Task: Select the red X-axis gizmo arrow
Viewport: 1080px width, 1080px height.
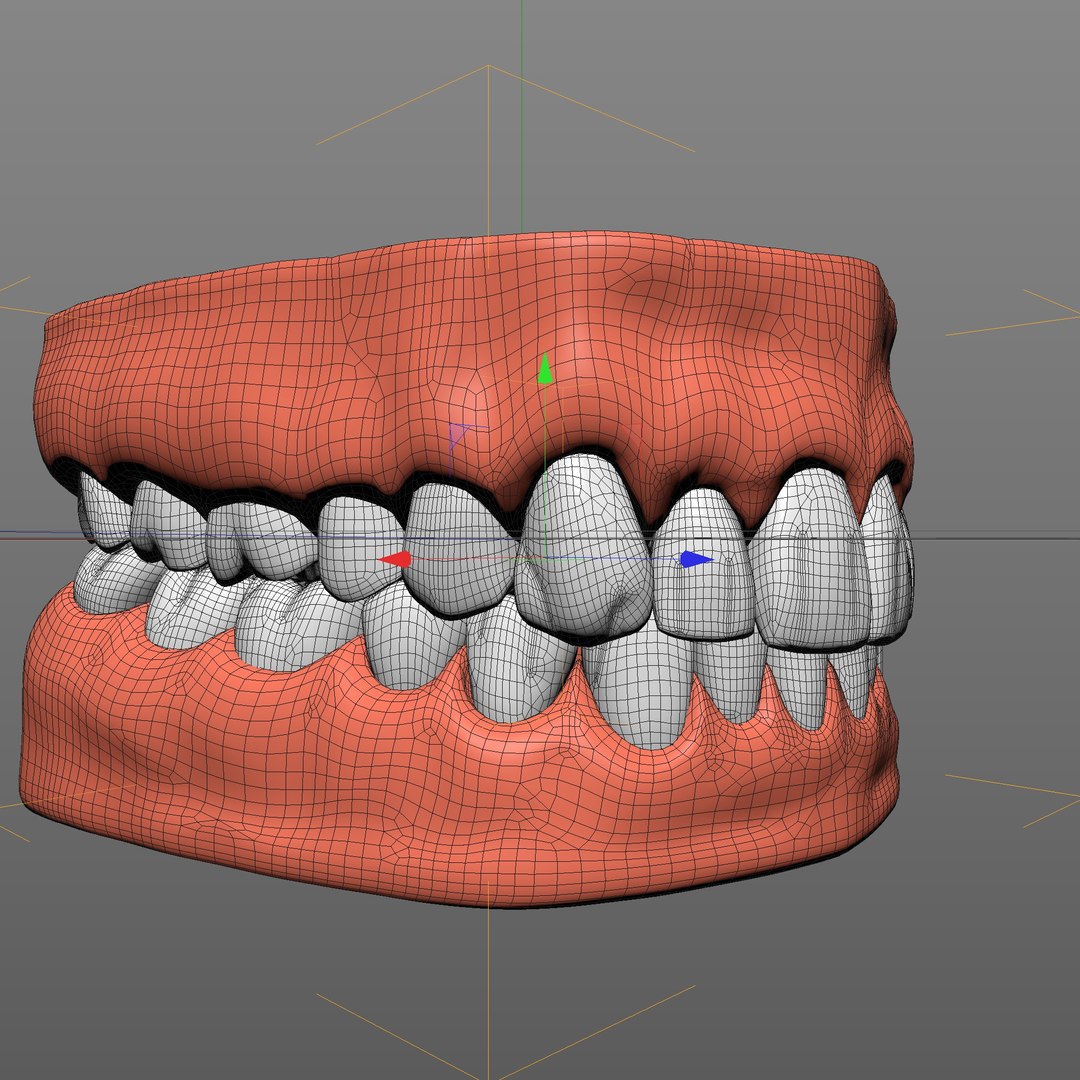Action: click(x=395, y=559)
